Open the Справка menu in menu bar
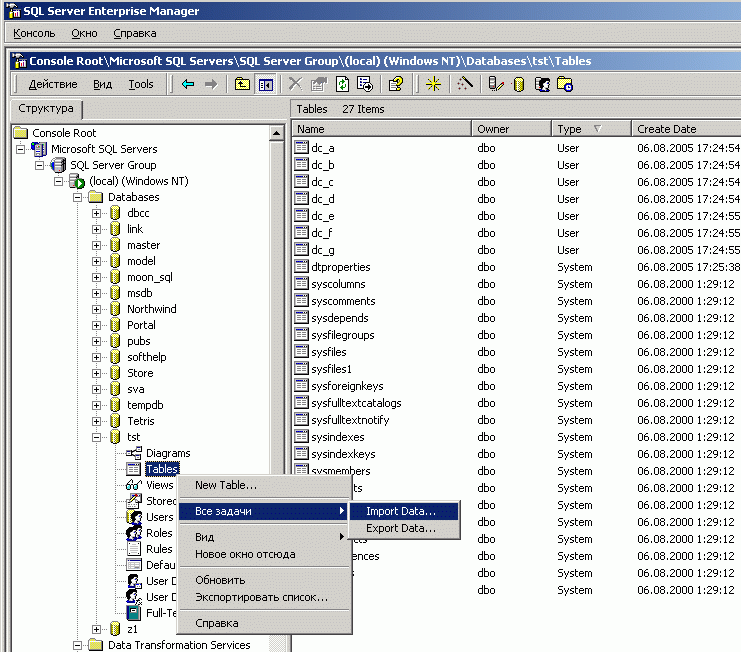The image size is (741, 652). pyautogui.click(x=135, y=34)
